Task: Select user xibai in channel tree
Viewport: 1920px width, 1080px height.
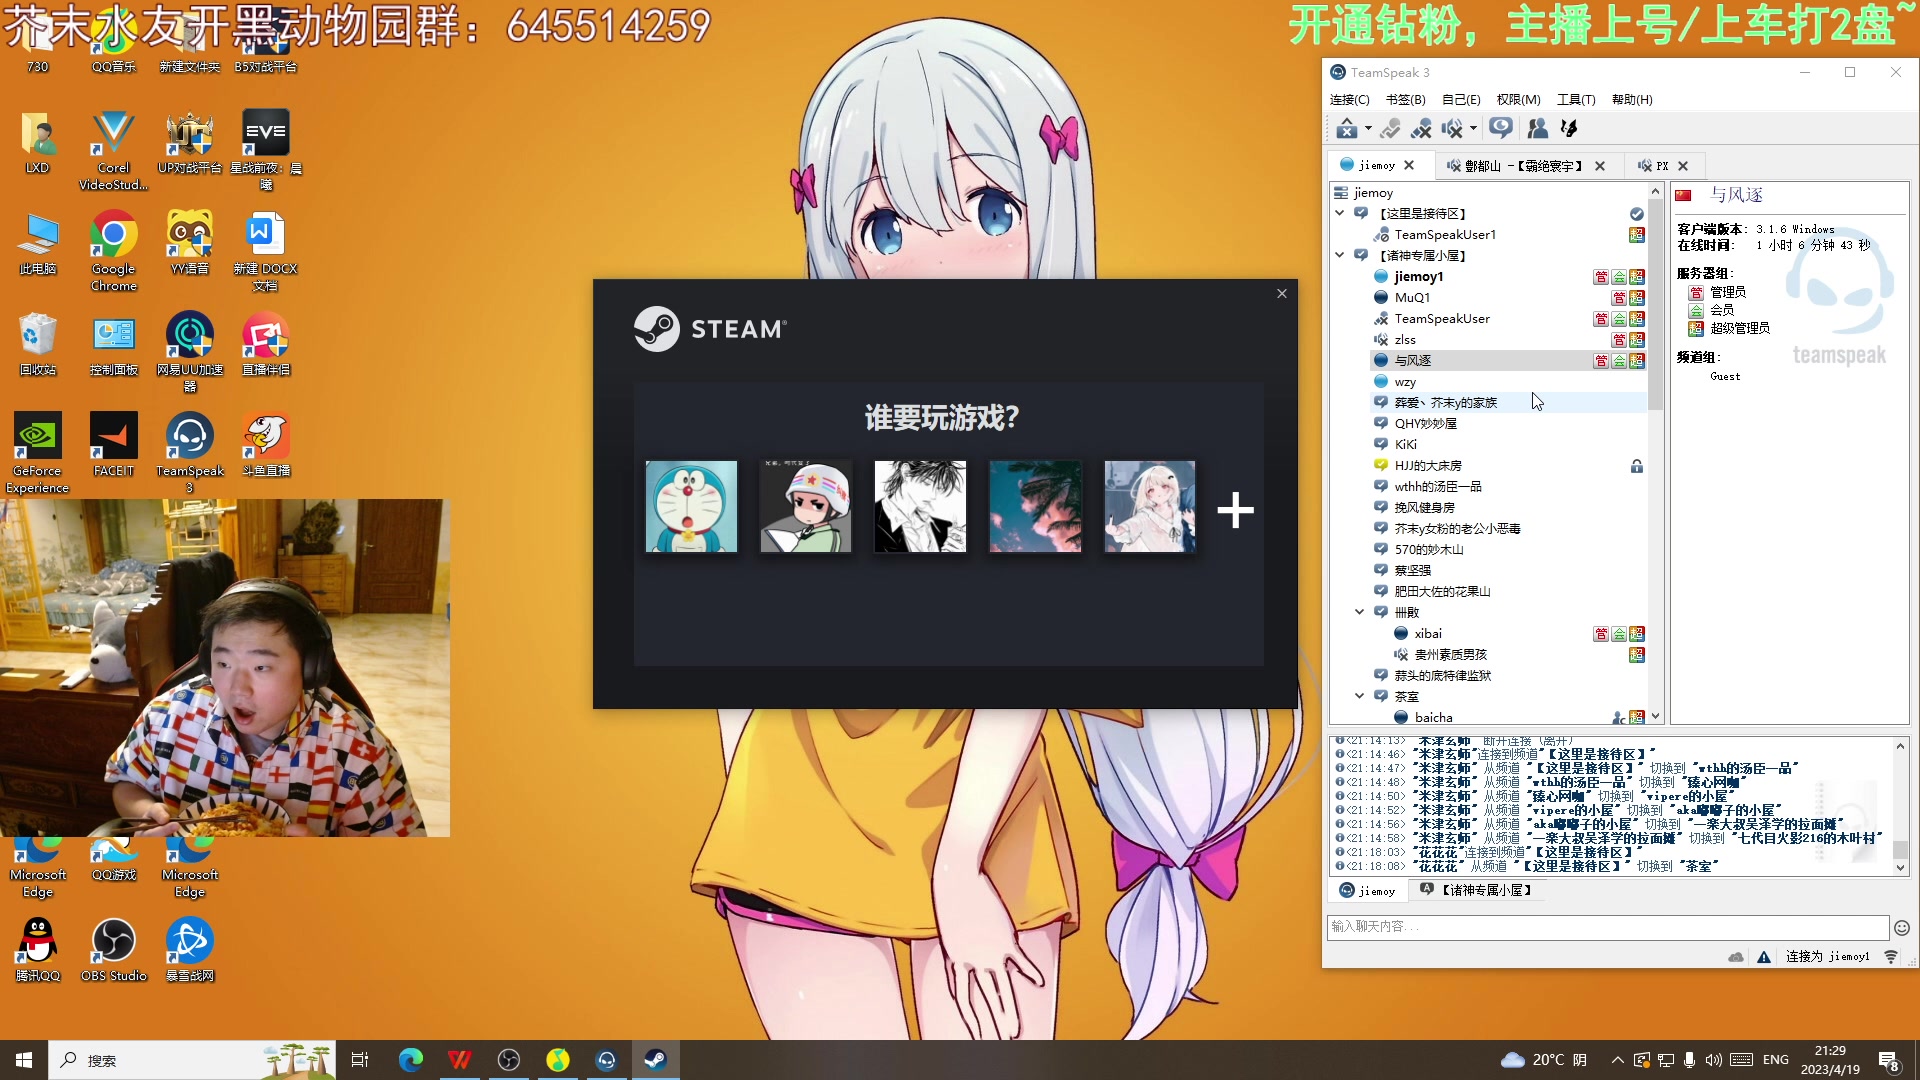Action: pos(1428,633)
